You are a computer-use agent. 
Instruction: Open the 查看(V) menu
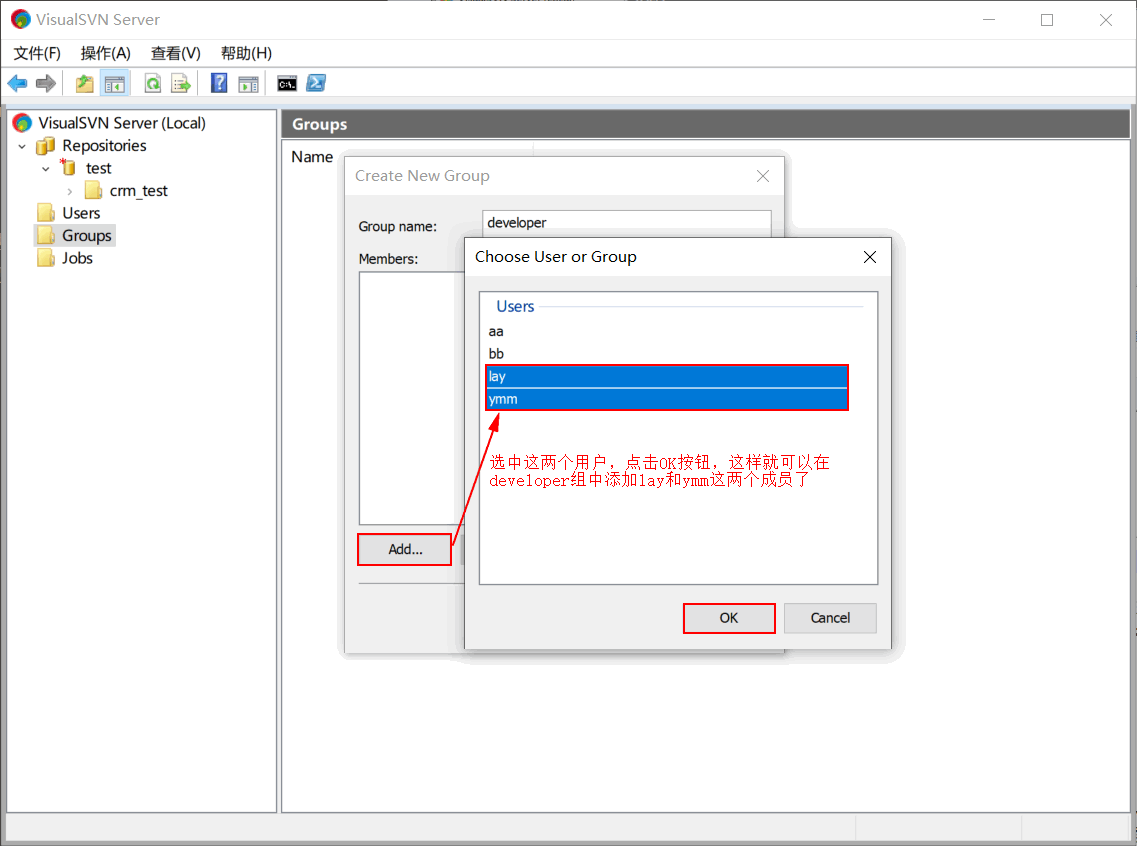click(x=175, y=53)
